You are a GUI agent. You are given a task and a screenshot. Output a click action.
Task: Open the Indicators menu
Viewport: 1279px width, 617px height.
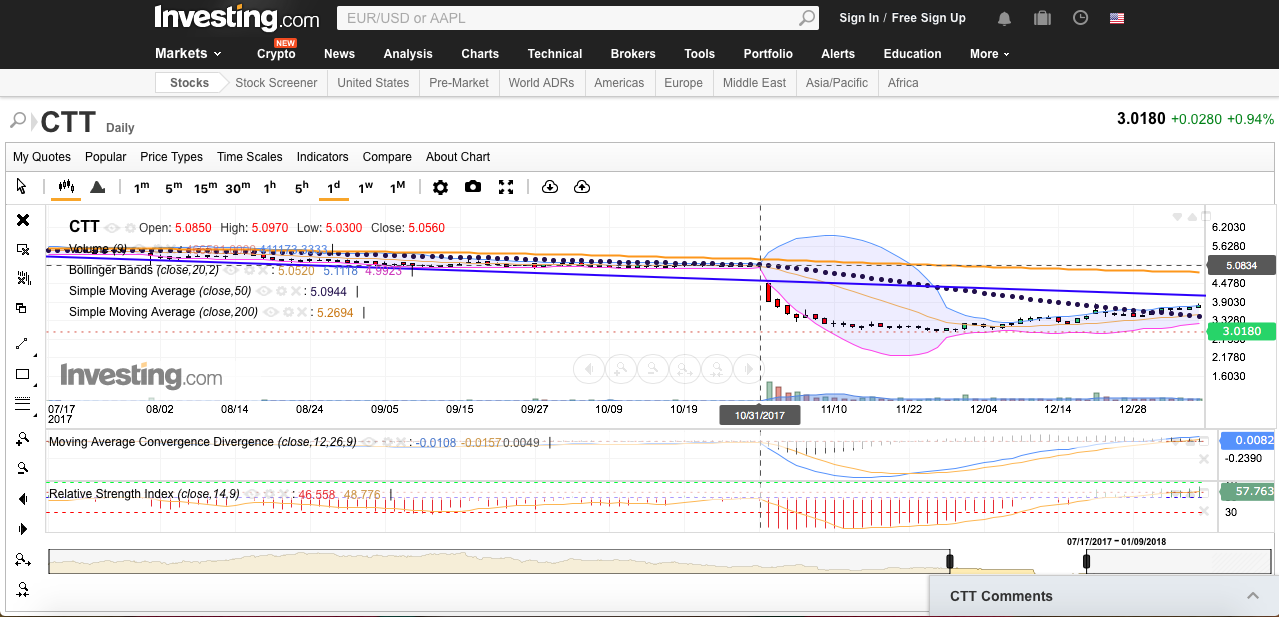[x=322, y=157]
